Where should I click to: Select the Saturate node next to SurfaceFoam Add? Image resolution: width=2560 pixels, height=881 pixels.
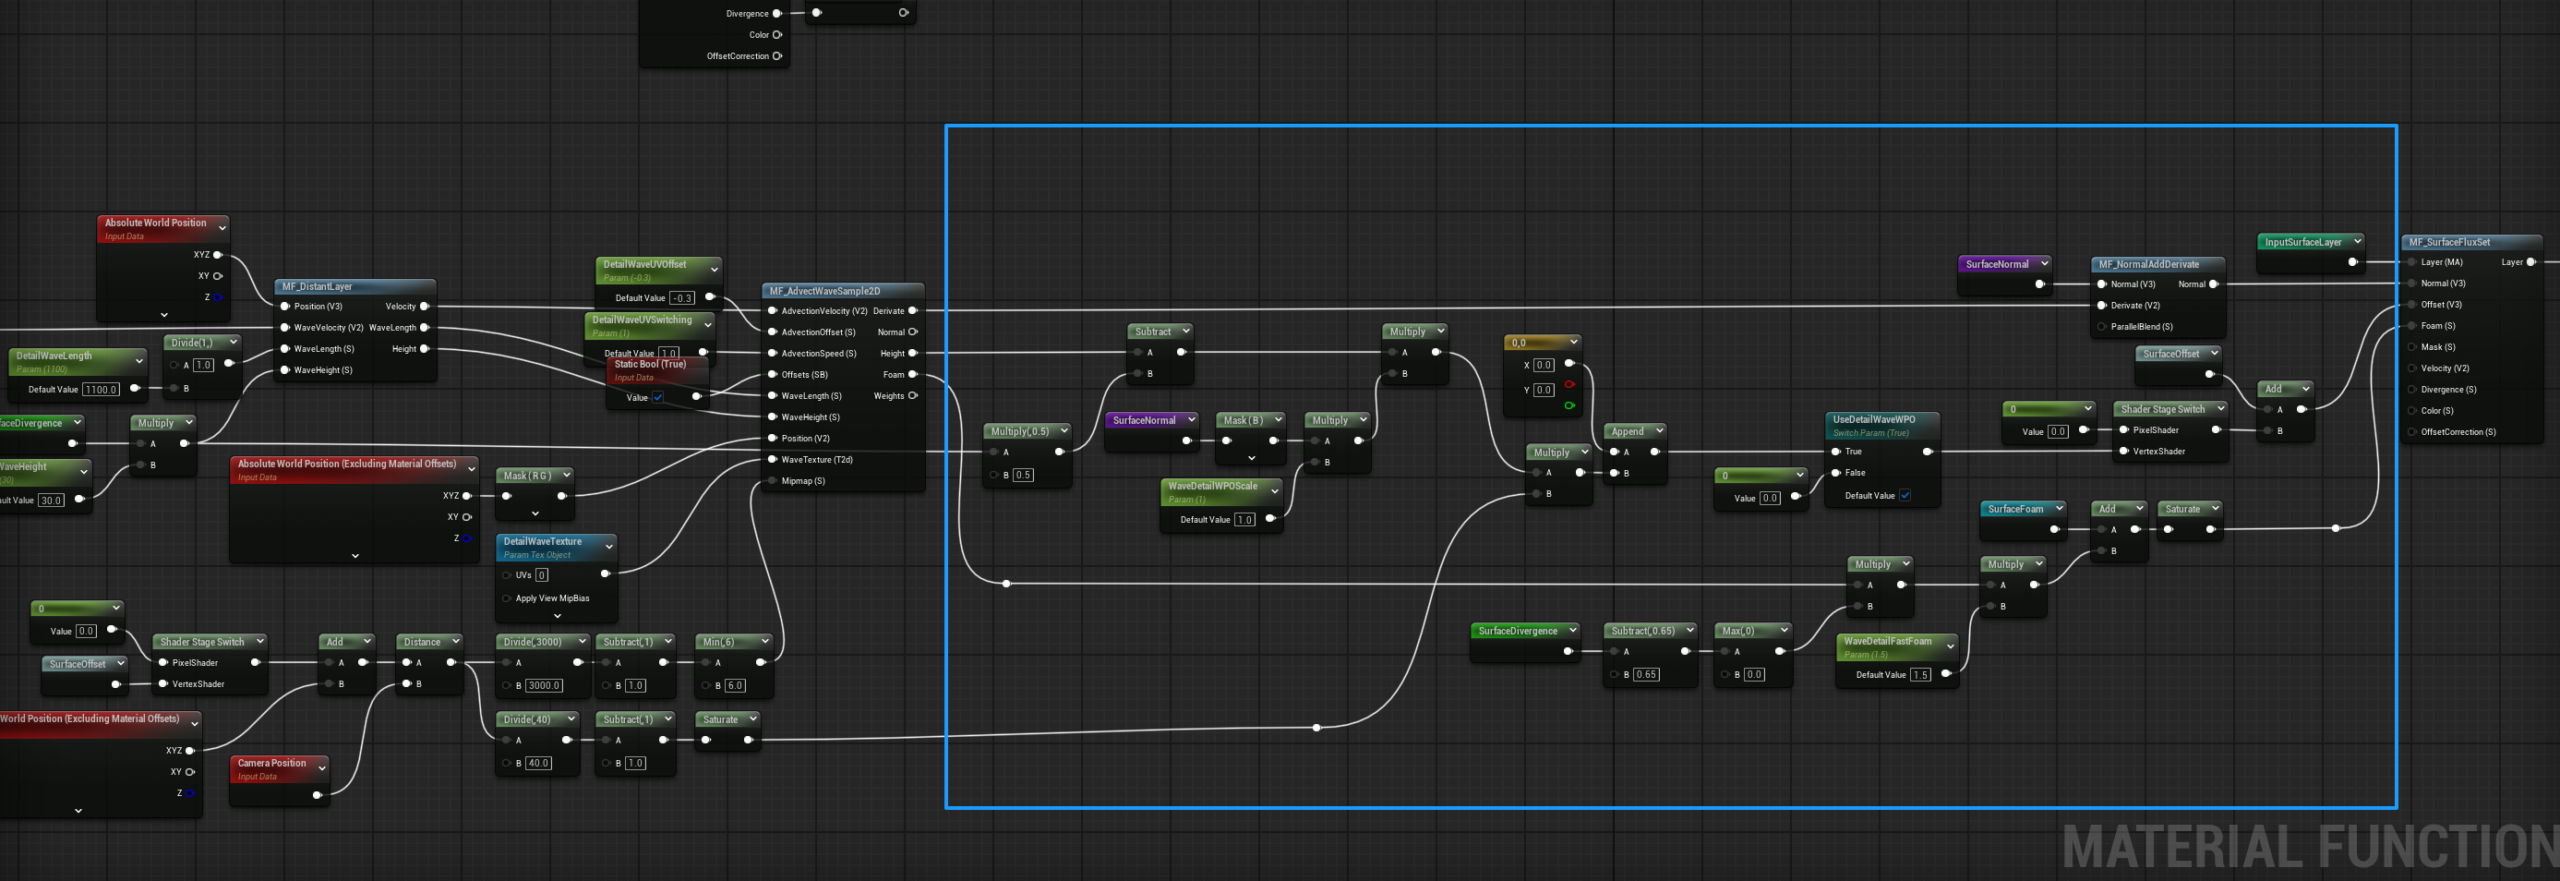[x=2182, y=509]
